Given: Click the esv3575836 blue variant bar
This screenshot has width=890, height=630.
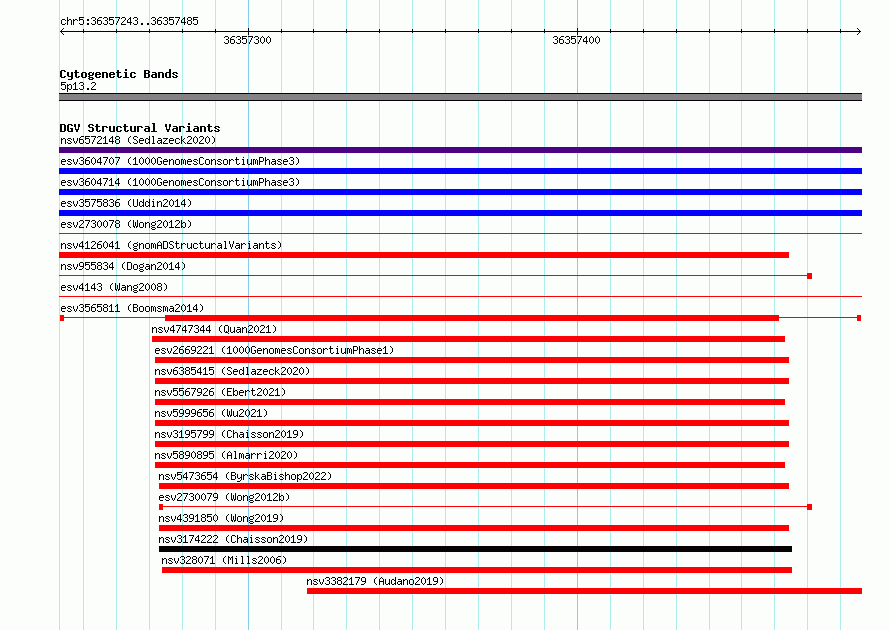Looking at the screenshot, I should (x=460, y=213).
